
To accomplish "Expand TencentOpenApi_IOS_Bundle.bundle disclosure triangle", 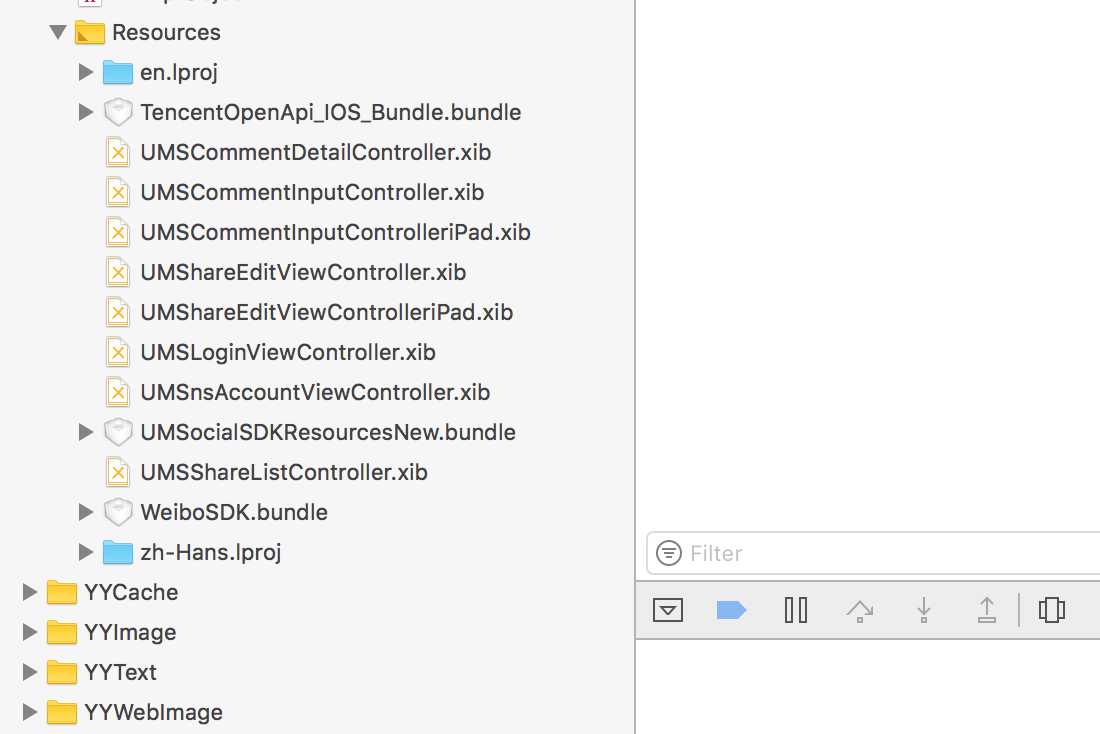I will tap(86, 112).
